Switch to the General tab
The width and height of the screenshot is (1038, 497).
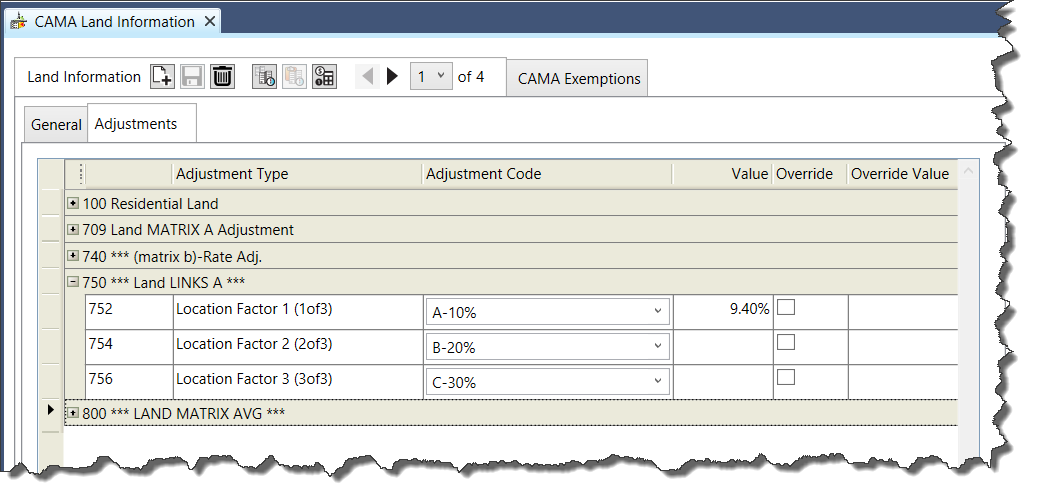point(56,125)
